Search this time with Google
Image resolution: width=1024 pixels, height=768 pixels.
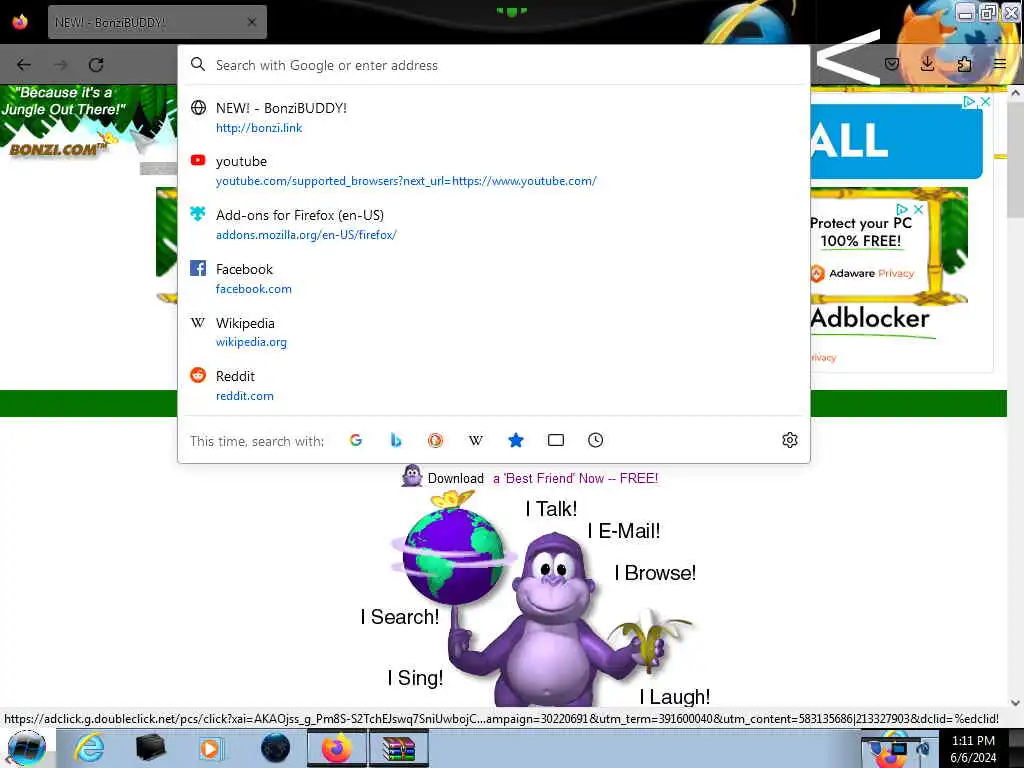pyautogui.click(x=356, y=440)
